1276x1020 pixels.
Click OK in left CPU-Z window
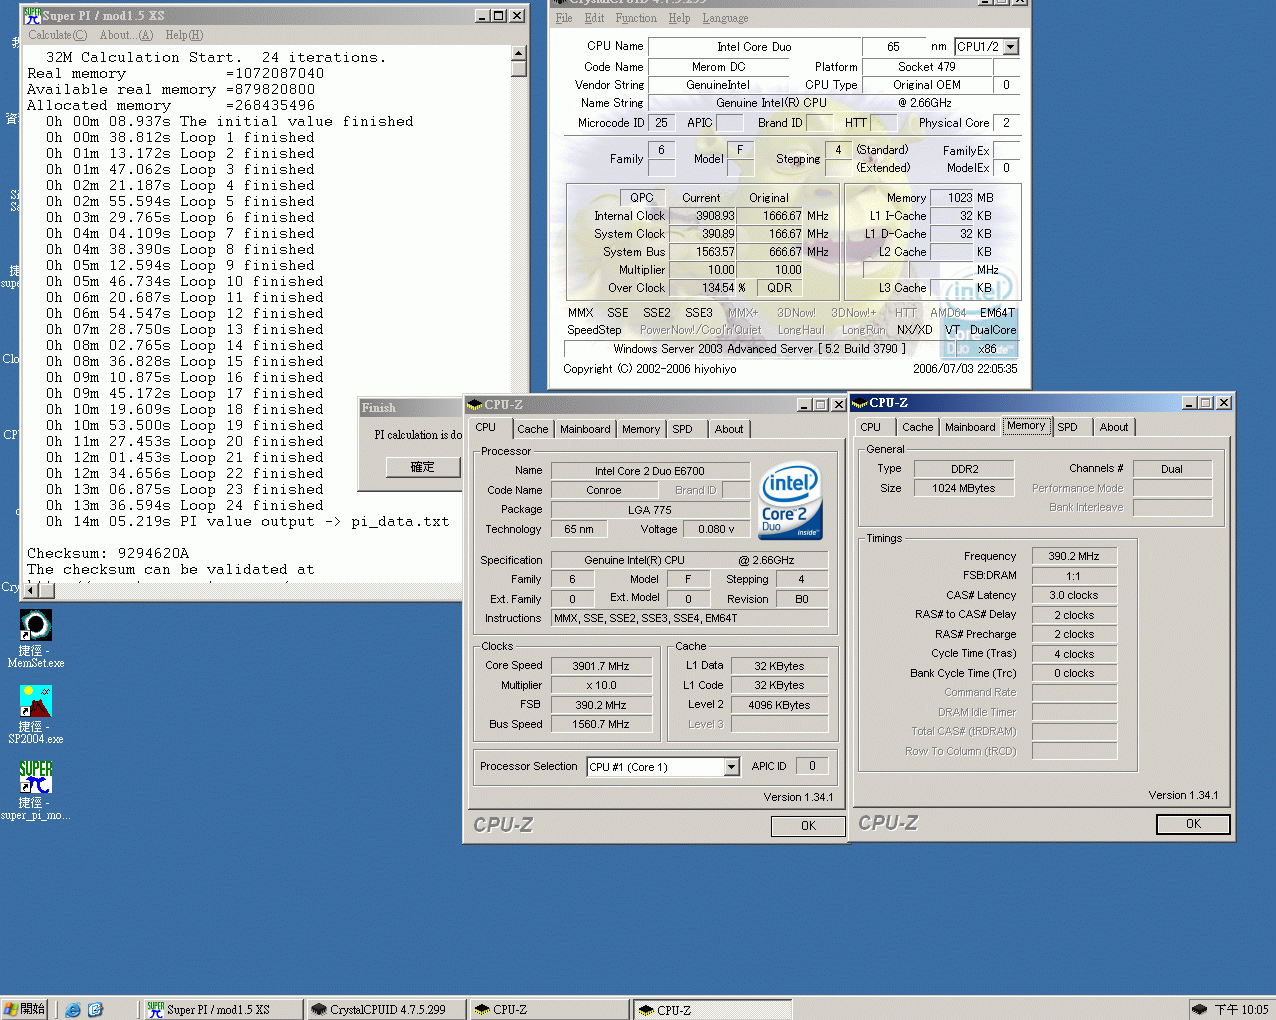(808, 826)
